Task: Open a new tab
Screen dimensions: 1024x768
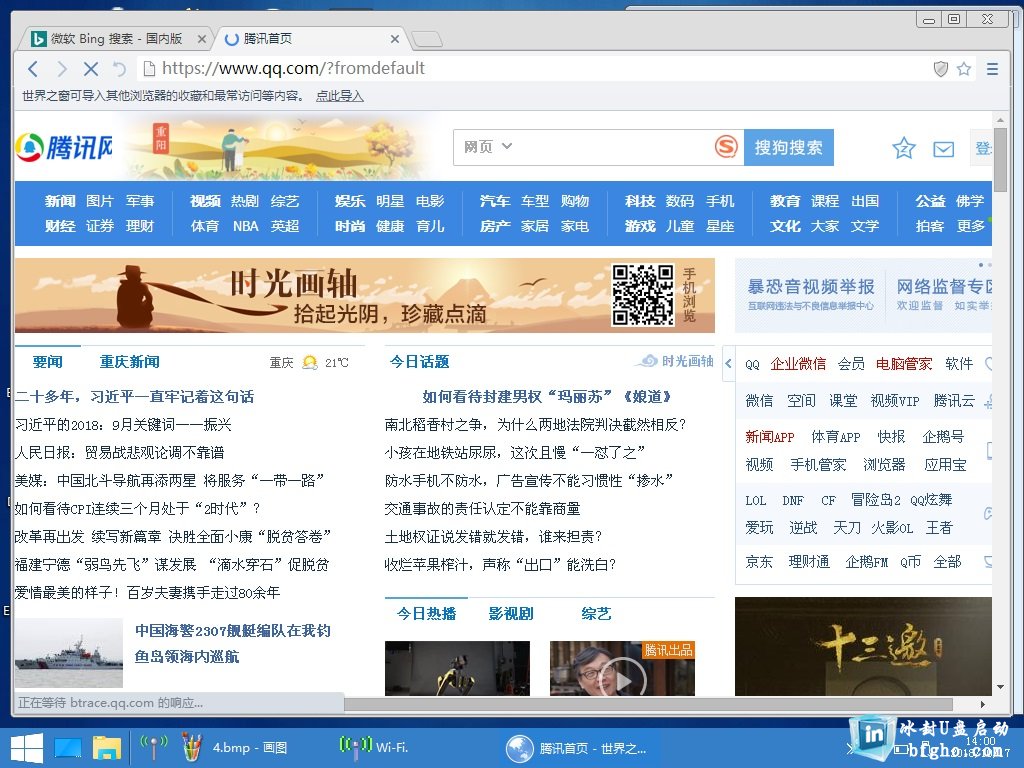Action: click(427, 39)
